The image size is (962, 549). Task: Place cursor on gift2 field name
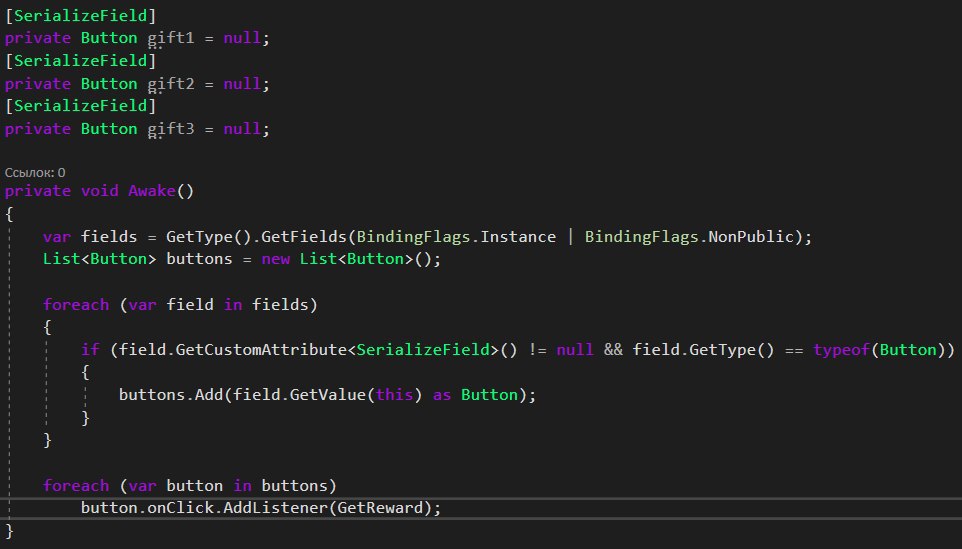tap(171, 83)
